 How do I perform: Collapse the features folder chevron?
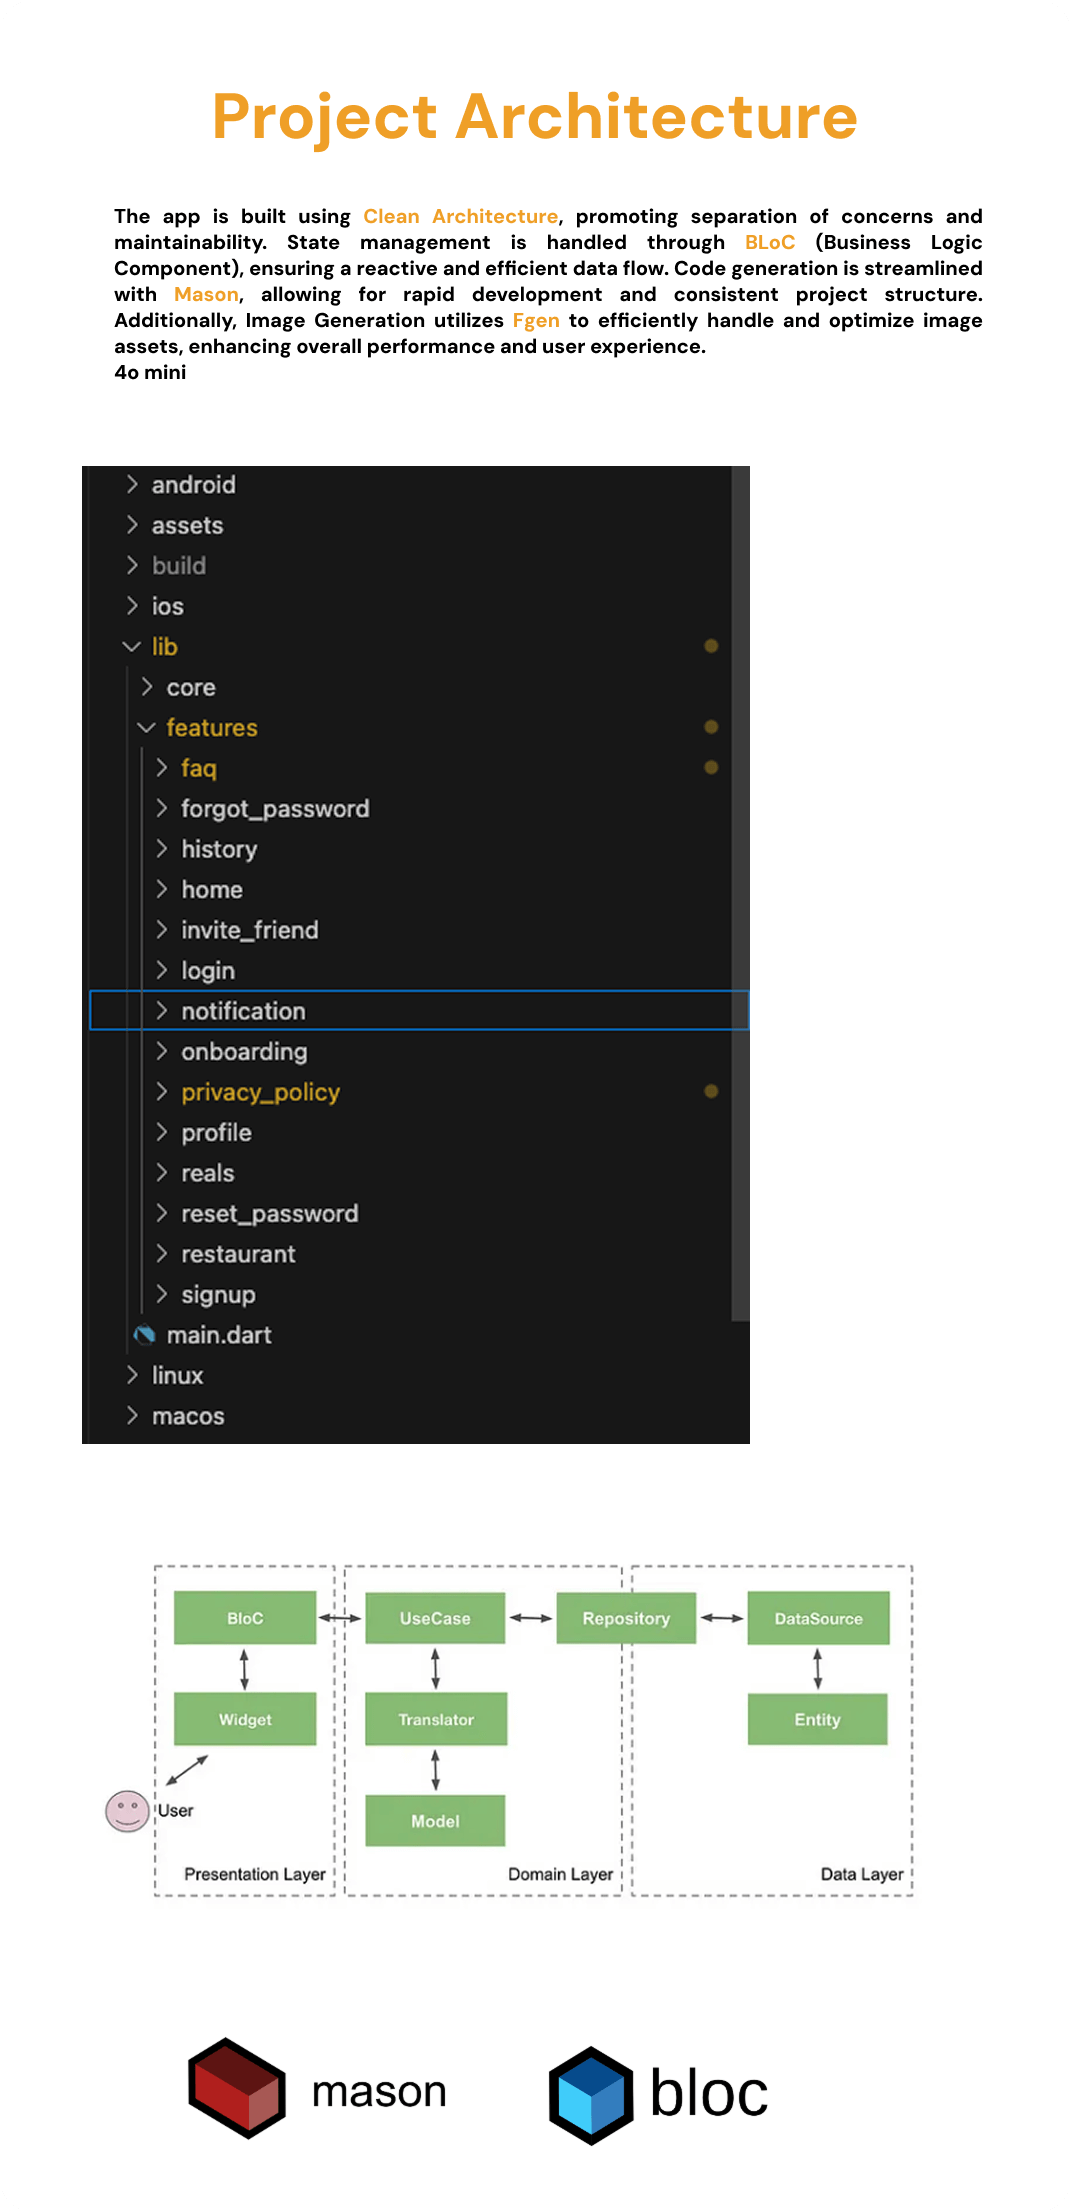pos(146,727)
